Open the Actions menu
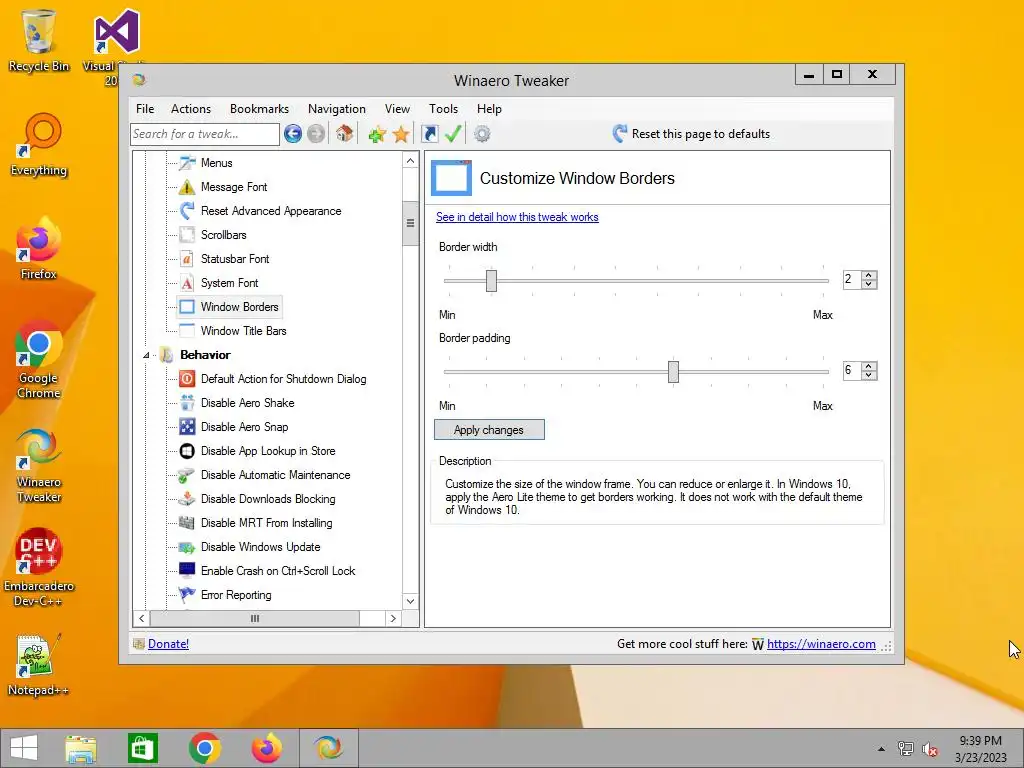Viewport: 1024px width, 768px height. (191, 109)
